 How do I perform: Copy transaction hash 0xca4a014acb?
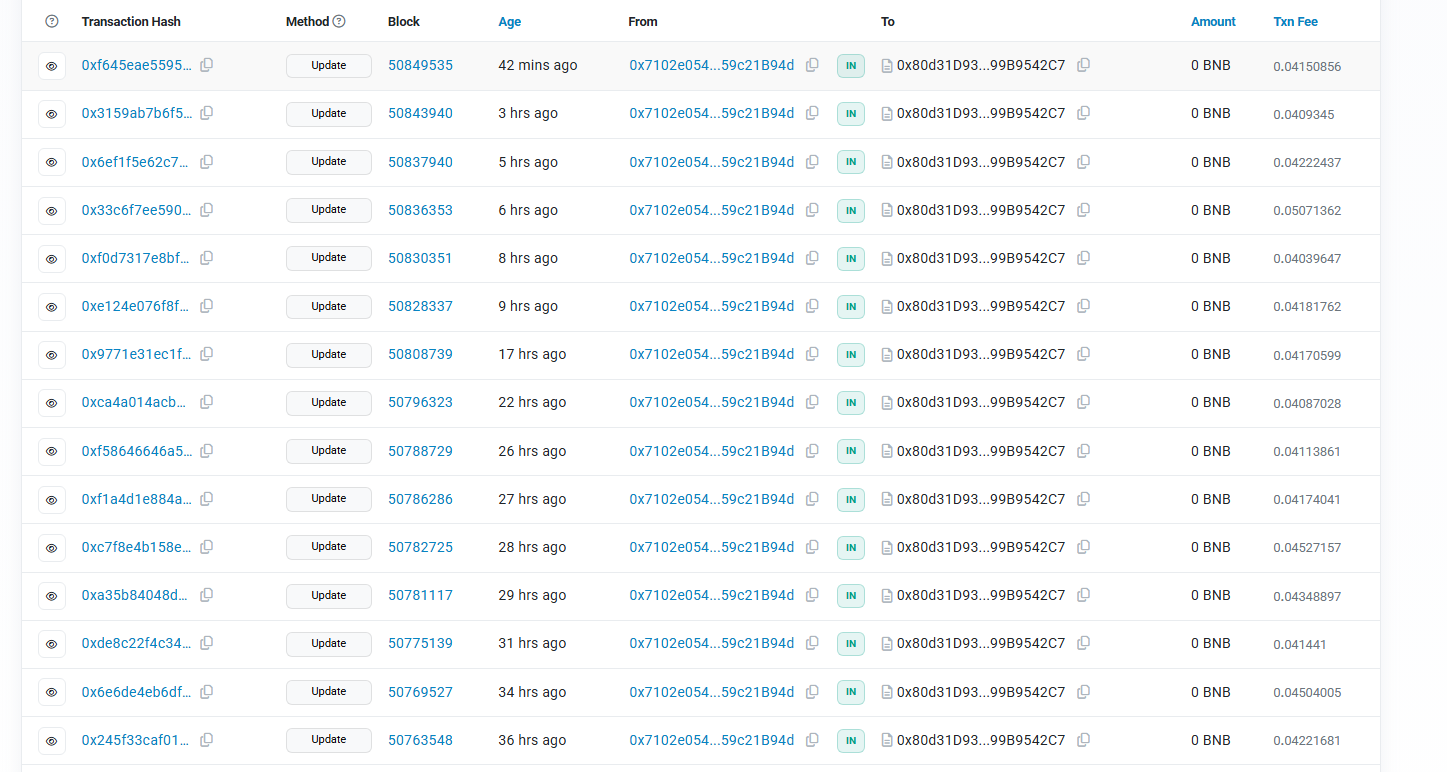[207, 402]
